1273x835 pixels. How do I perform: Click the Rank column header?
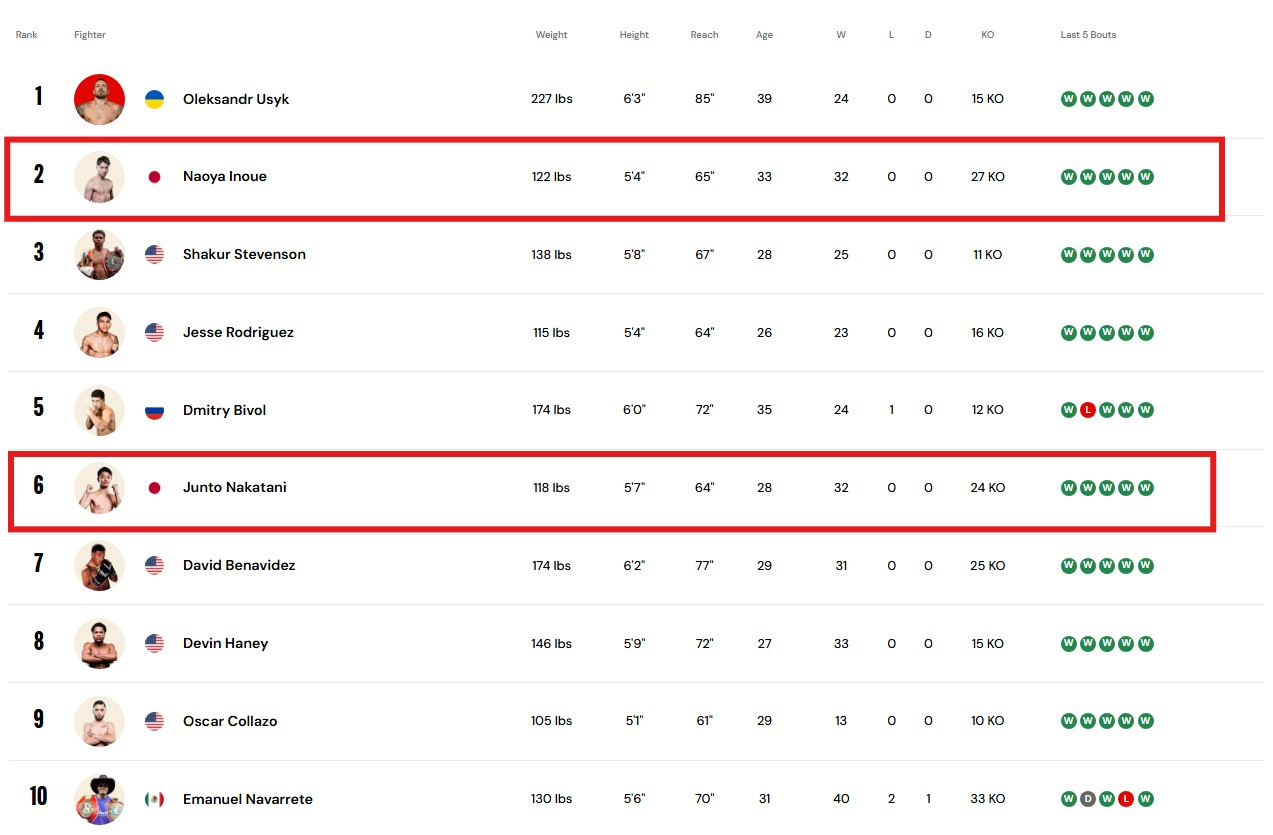[x=27, y=35]
